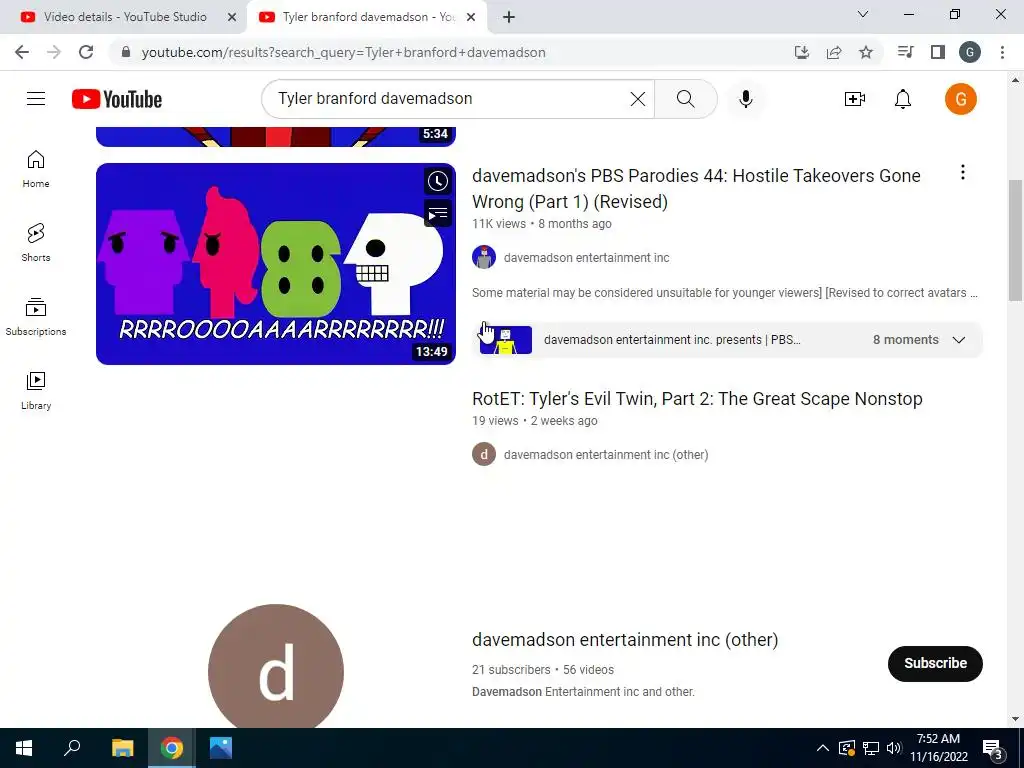
Task: Open davemadson entertainment inc (other) under RotET video
Action: coord(605,455)
